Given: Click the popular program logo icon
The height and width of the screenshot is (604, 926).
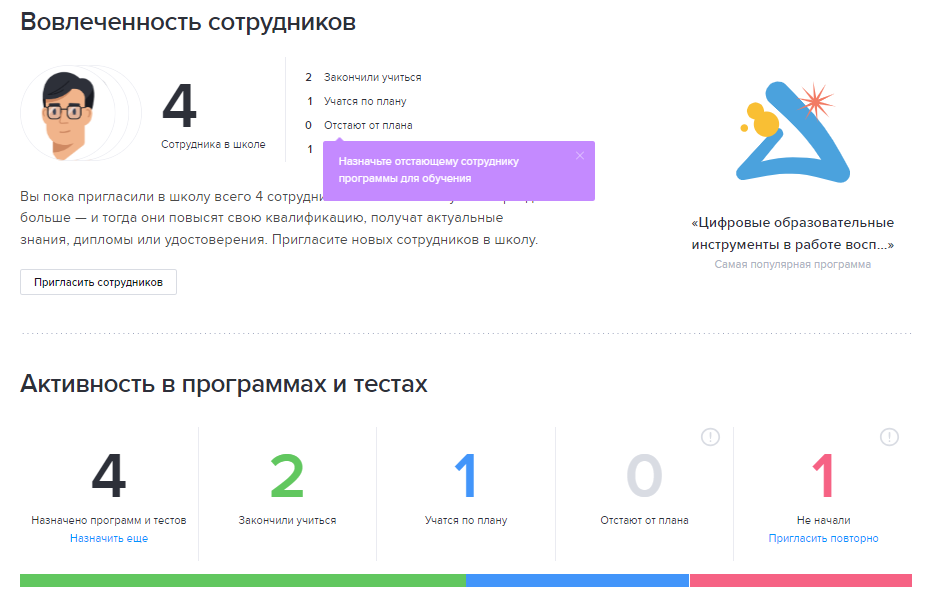Looking at the screenshot, I should coord(792,136).
